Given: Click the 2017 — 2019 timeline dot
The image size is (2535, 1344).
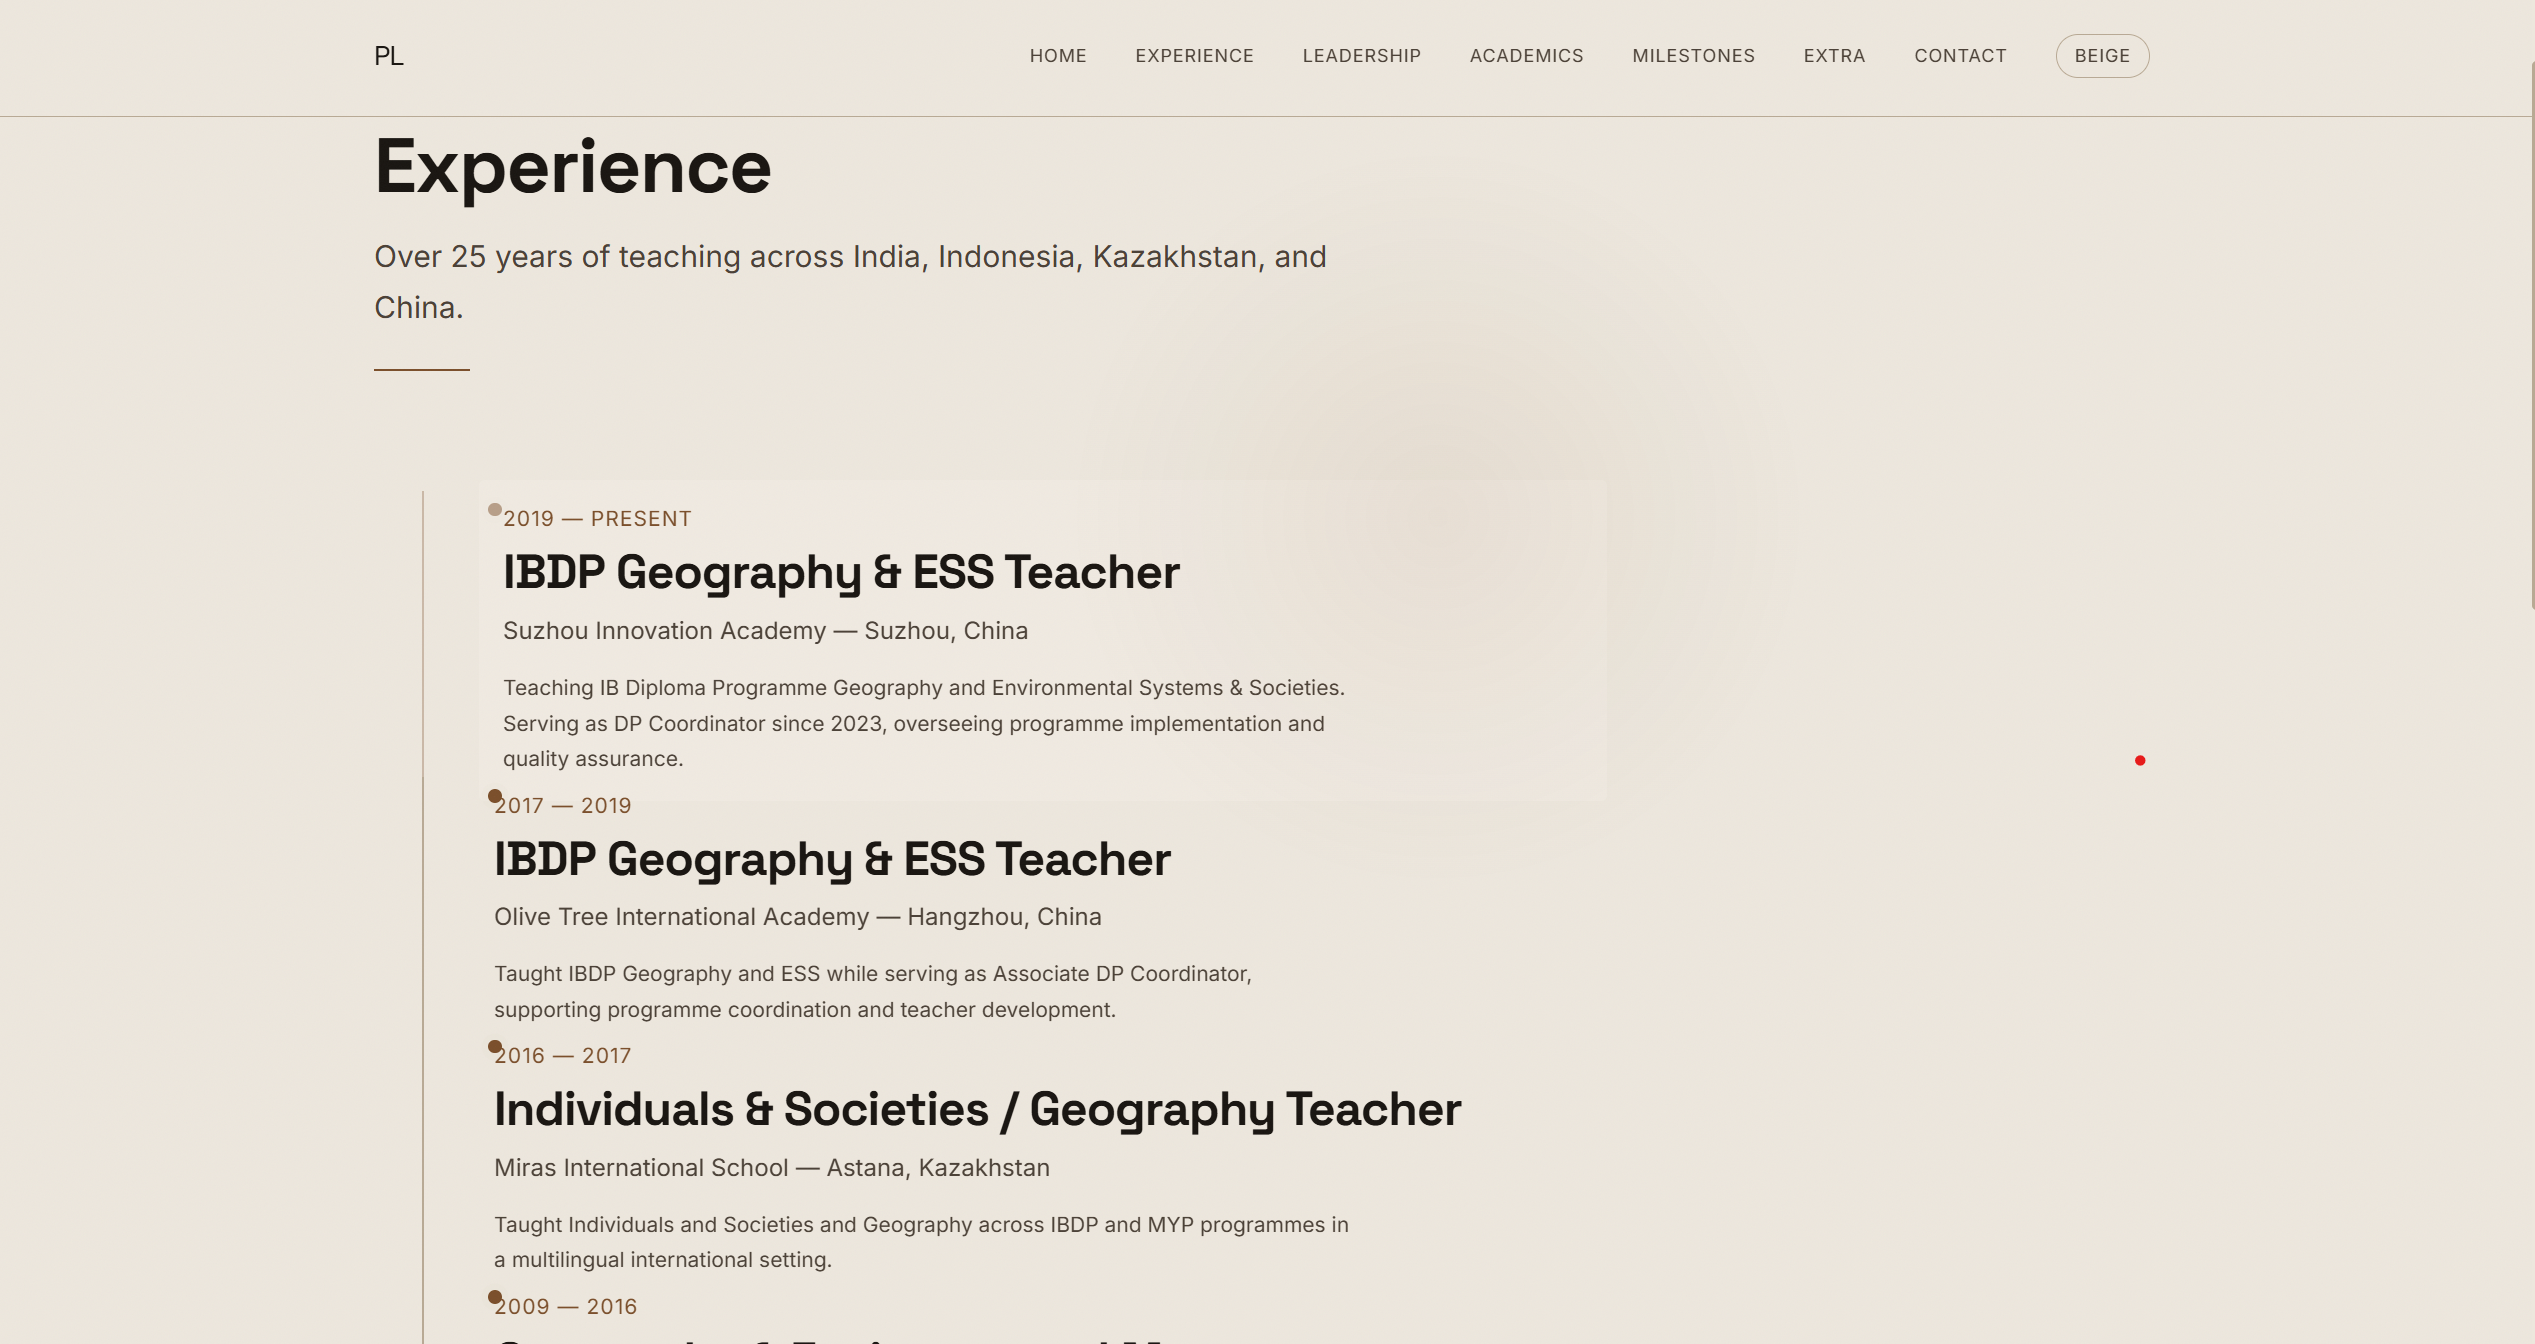Looking at the screenshot, I should tap(493, 795).
